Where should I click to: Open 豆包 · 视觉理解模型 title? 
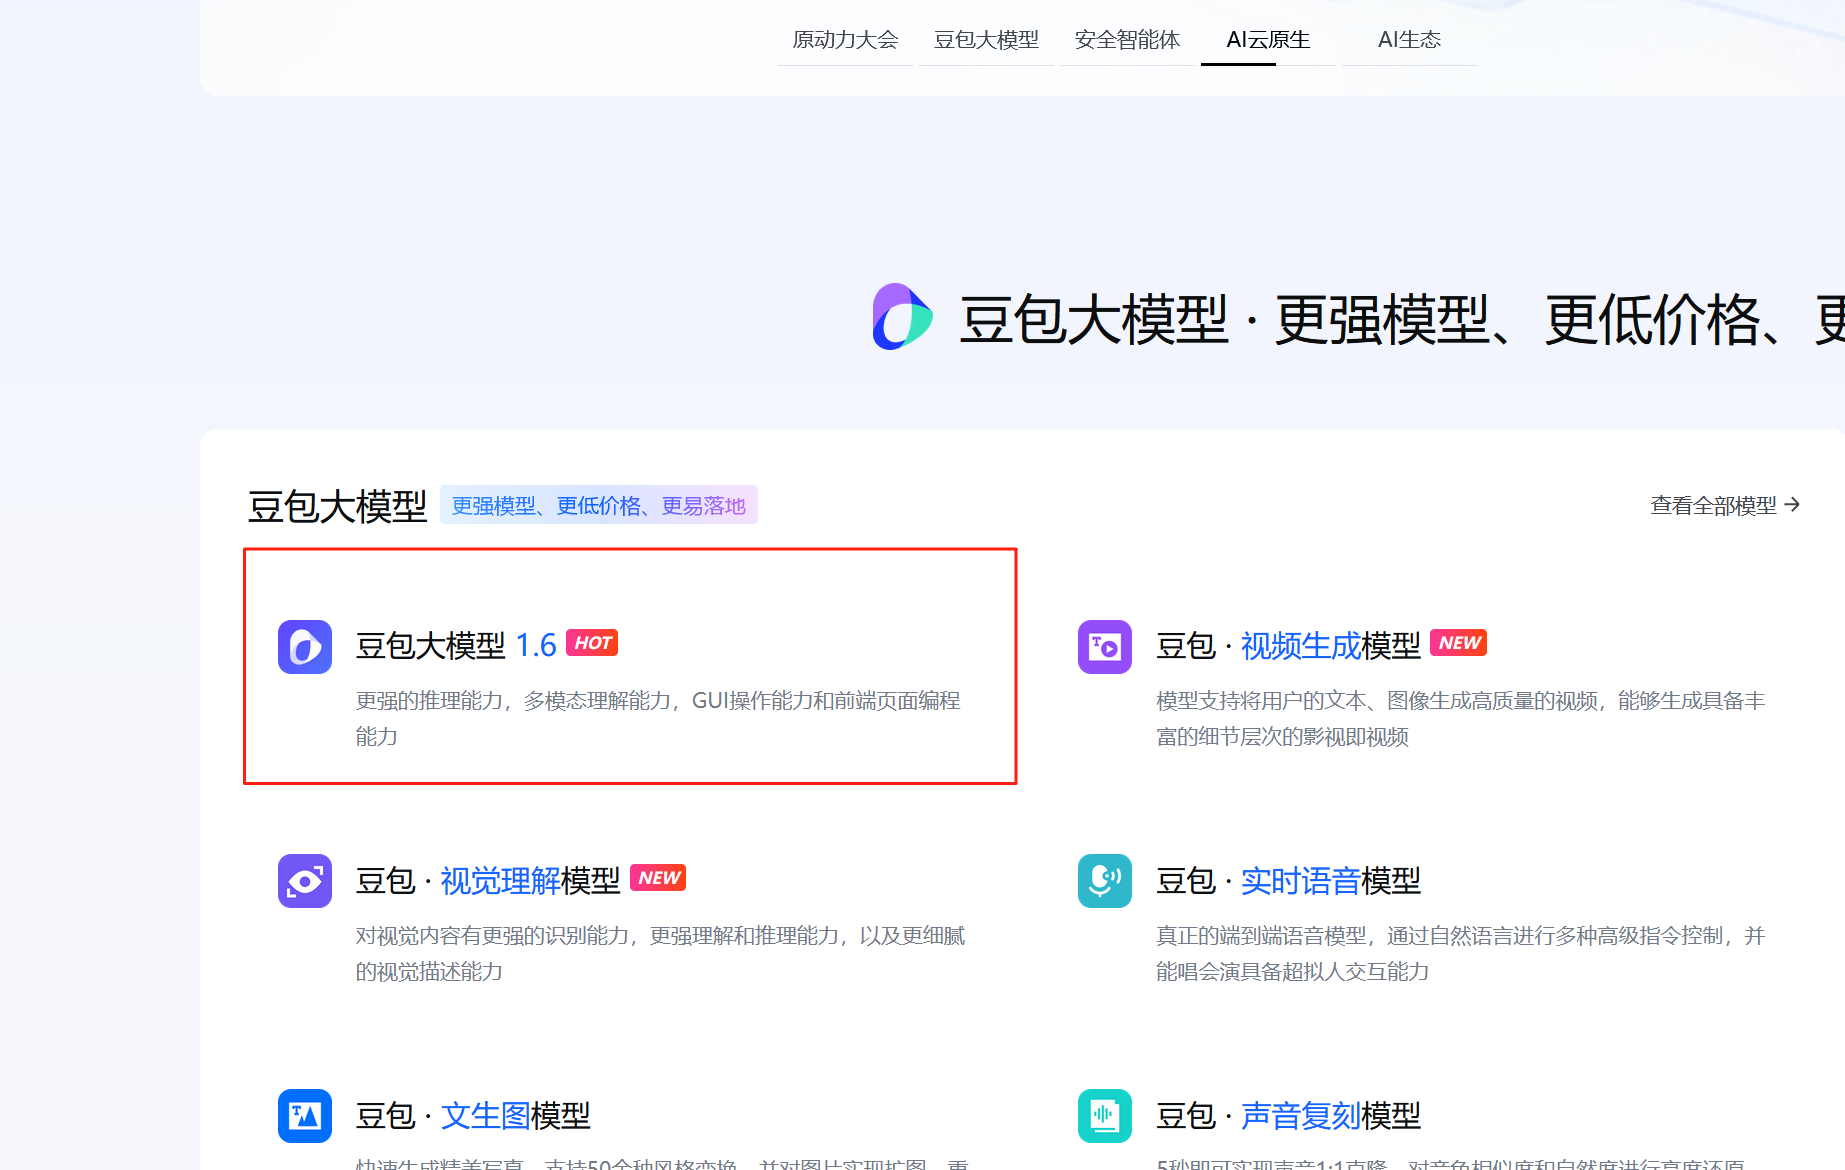point(488,881)
